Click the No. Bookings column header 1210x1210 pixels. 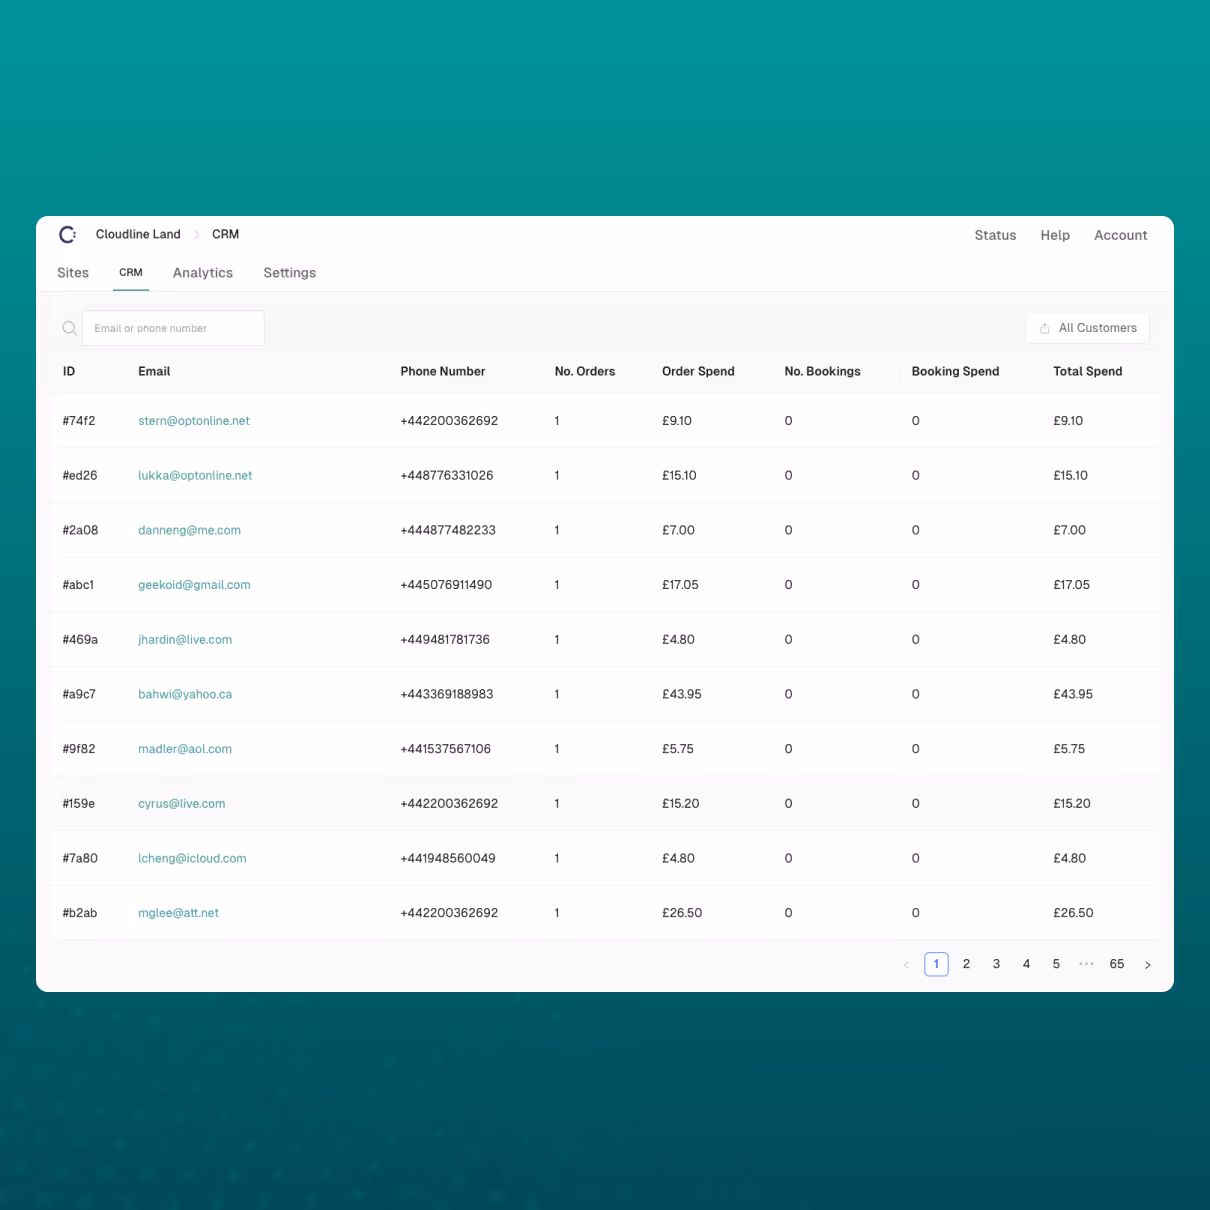tap(822, 371)
